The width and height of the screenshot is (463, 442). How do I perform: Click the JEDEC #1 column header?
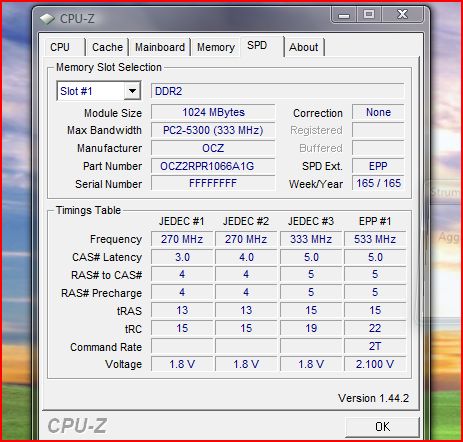(182, 221)
